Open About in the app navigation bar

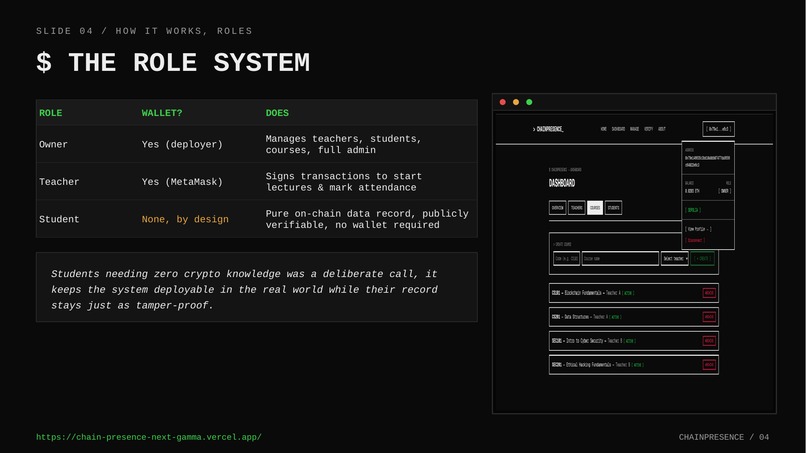tap(662, 129)
